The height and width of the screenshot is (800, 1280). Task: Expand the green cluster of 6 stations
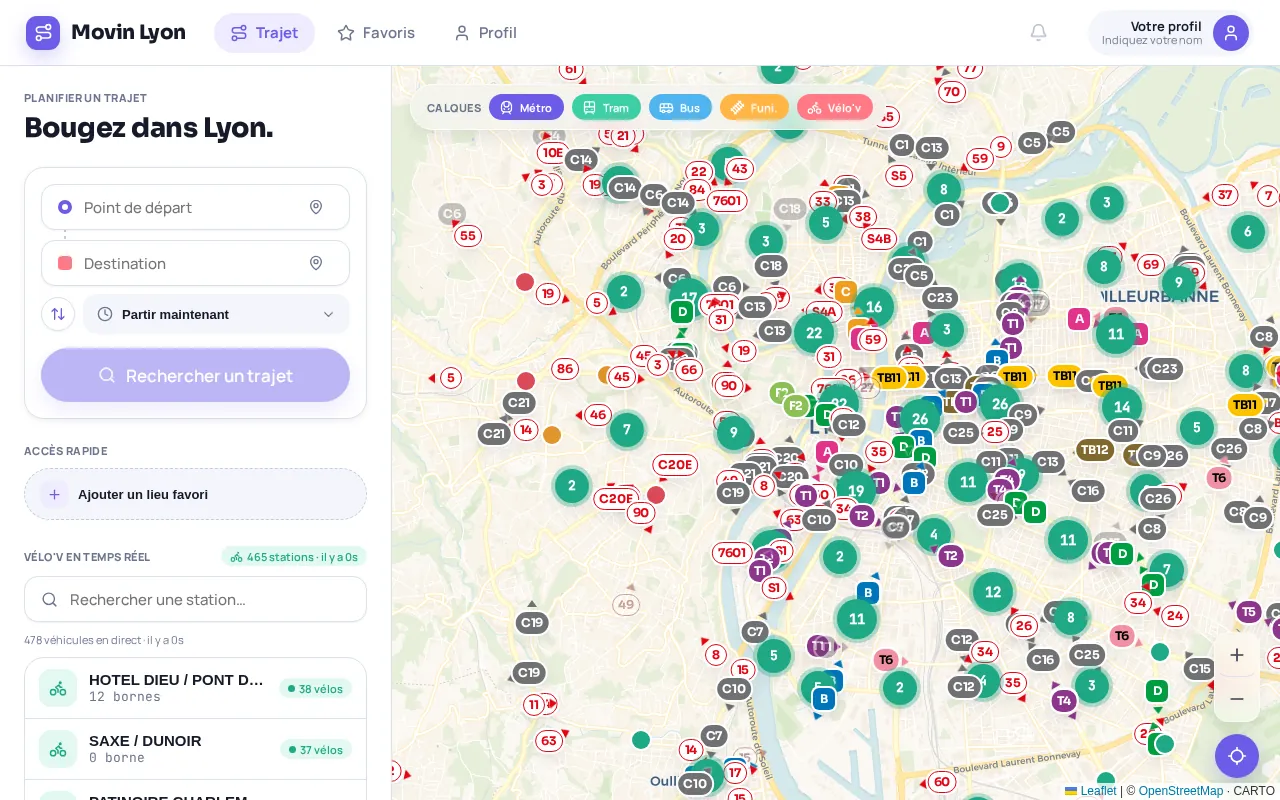click(1247, 232)
